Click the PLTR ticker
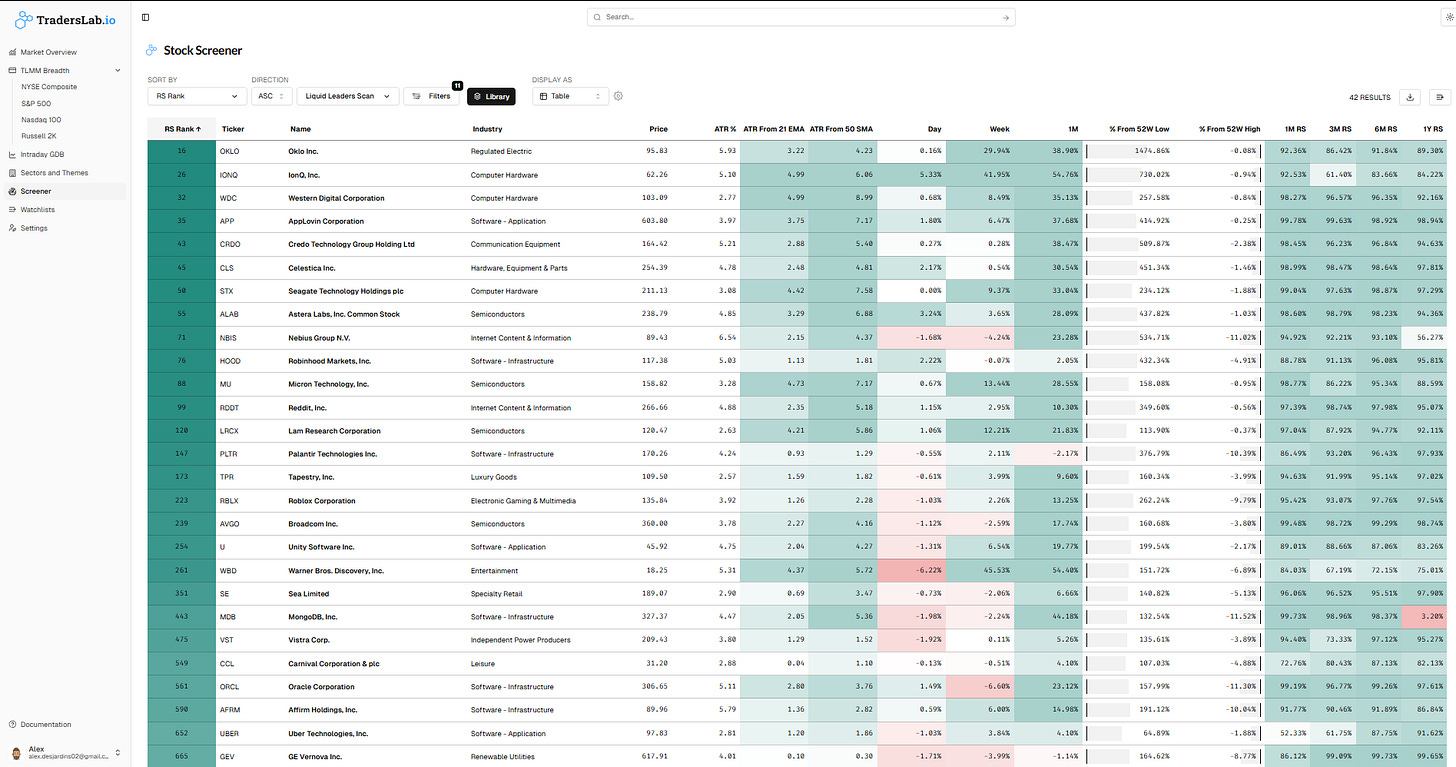Image resolution: width=1456 pixels, height=767 pixels. tap(229, 454)
